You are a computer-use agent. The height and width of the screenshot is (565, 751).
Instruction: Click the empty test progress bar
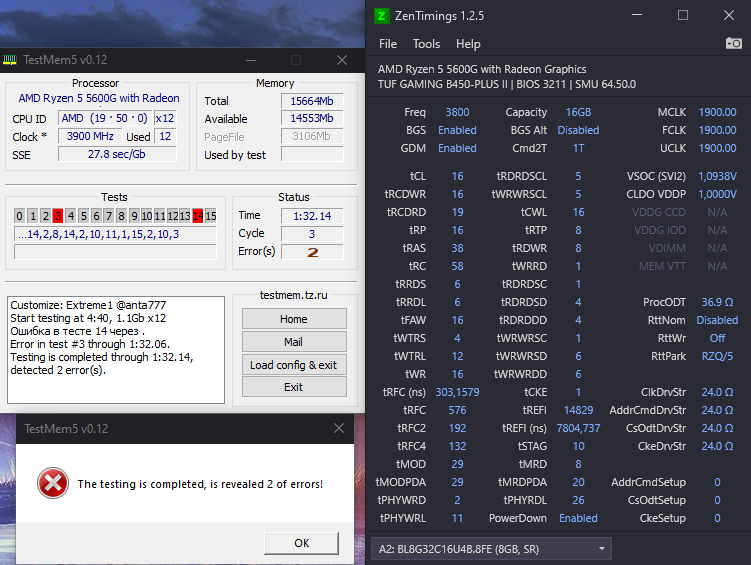115,251
